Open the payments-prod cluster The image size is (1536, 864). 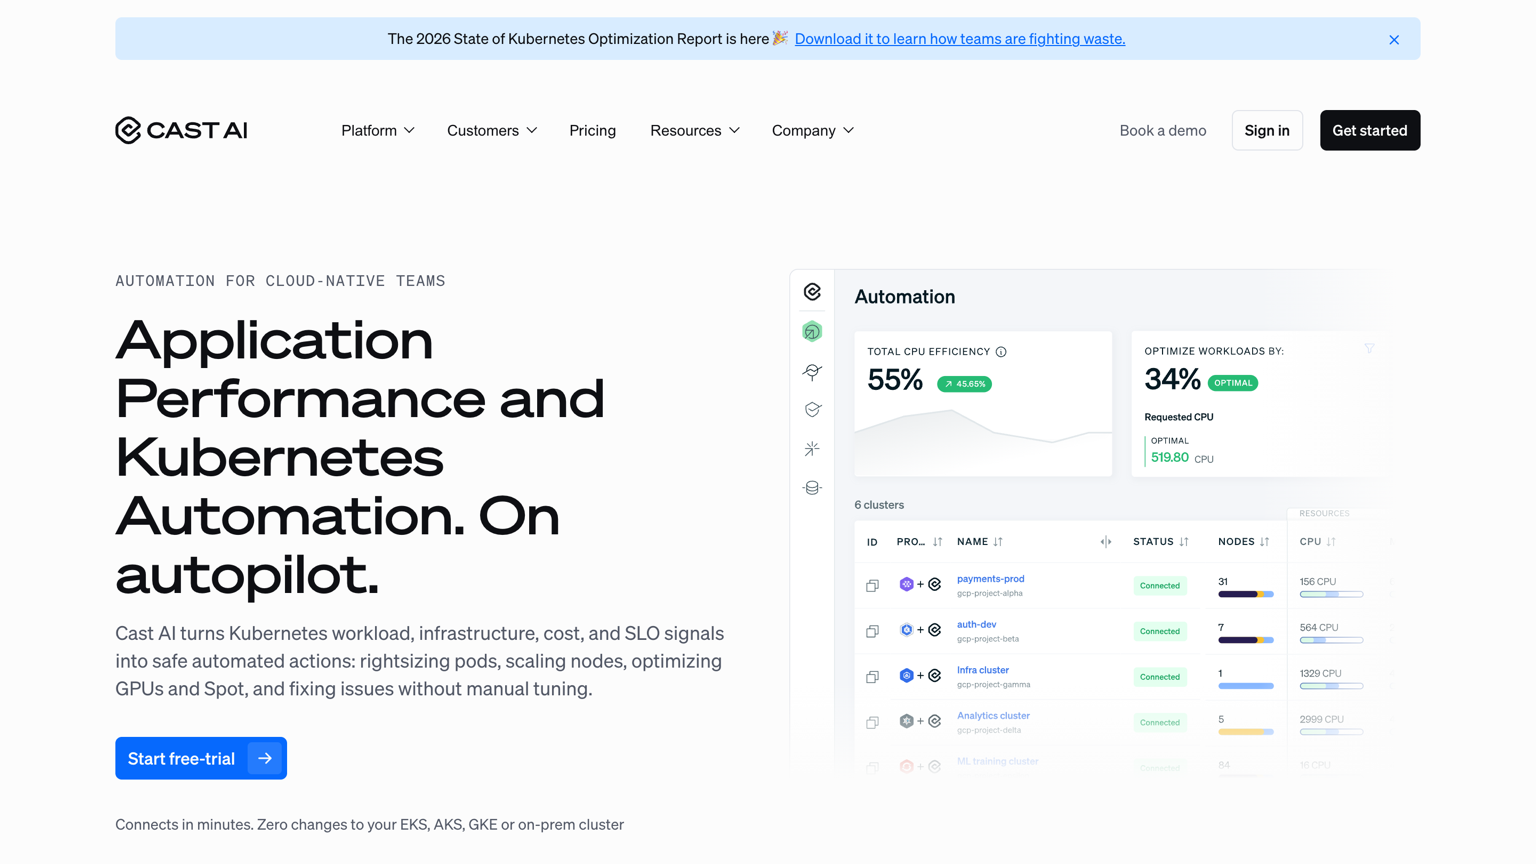pos(990,579)
